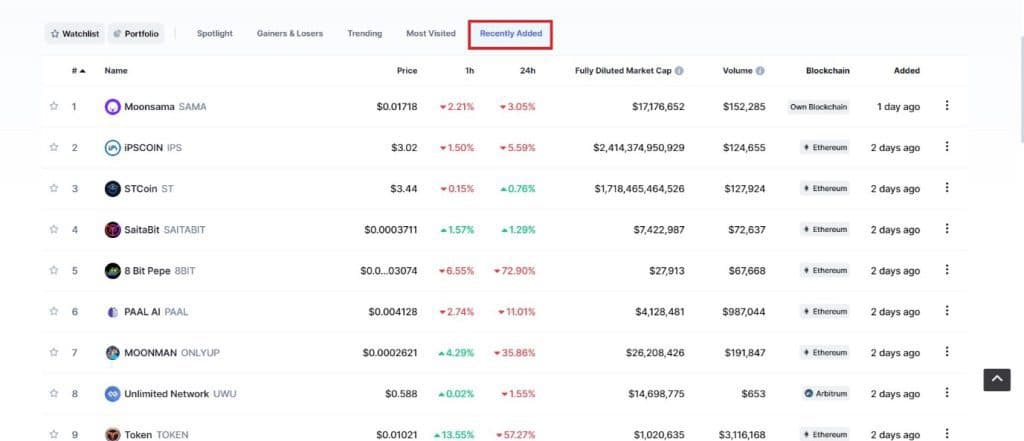Image resolution: width=1024 pixels, height=441 pixels.
Task: Click iPSCOIN market cap $2,414,374,950,929
Action: point(639,148)
